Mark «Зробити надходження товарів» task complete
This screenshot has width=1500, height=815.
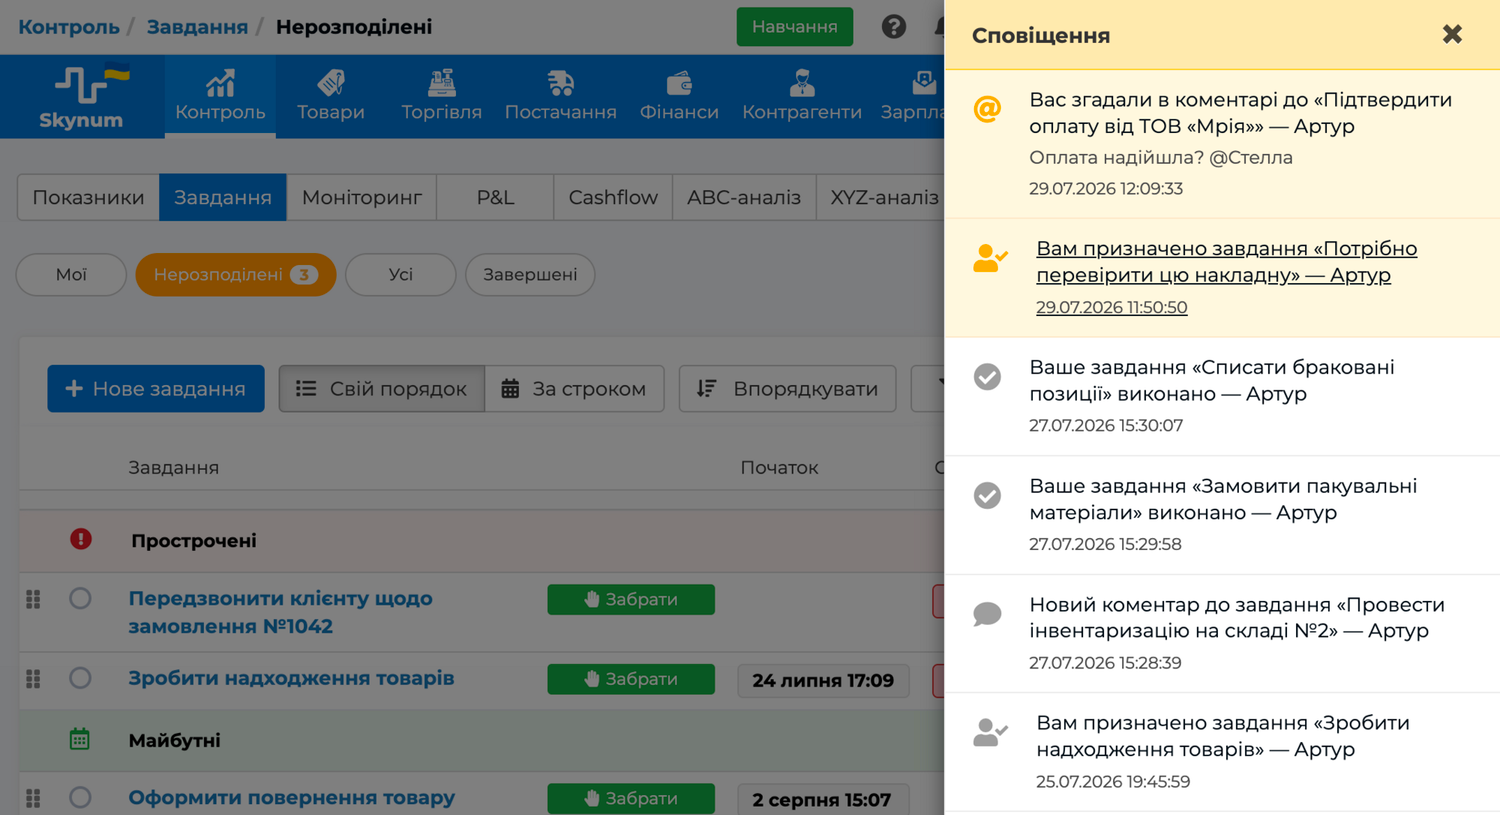80,678
